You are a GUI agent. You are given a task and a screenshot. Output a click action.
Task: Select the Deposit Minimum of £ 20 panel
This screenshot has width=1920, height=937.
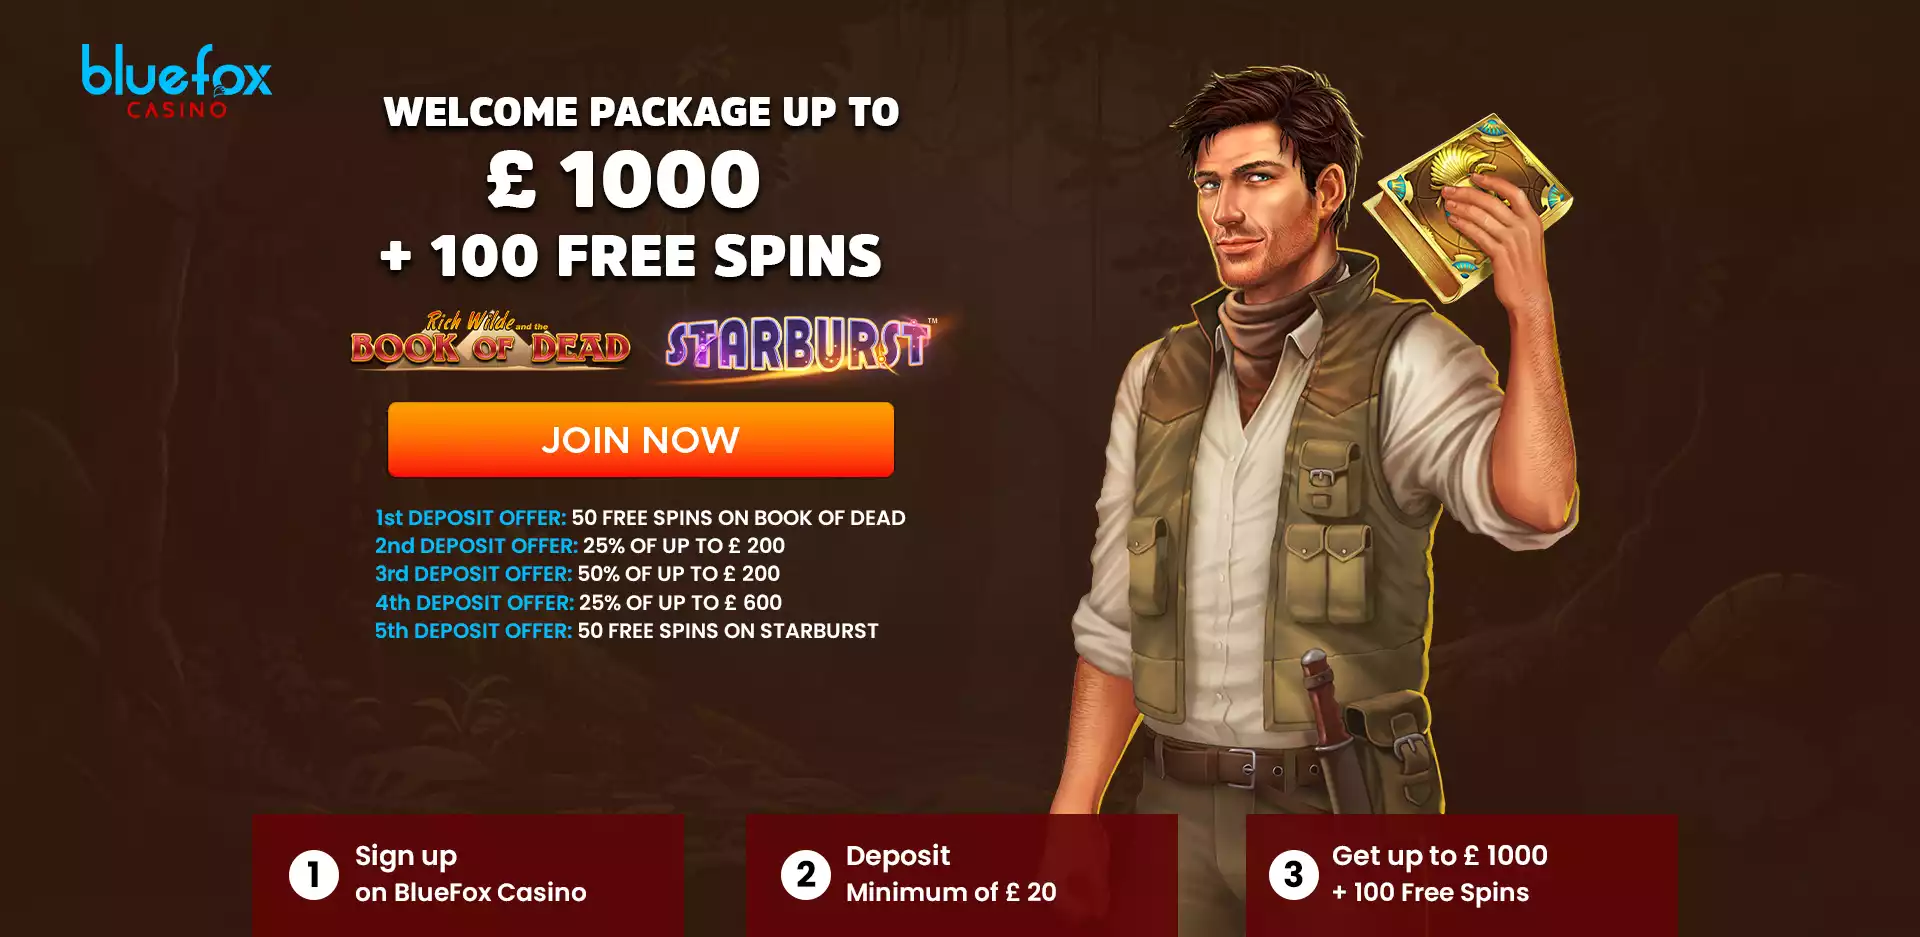click(x=962, y=875)
